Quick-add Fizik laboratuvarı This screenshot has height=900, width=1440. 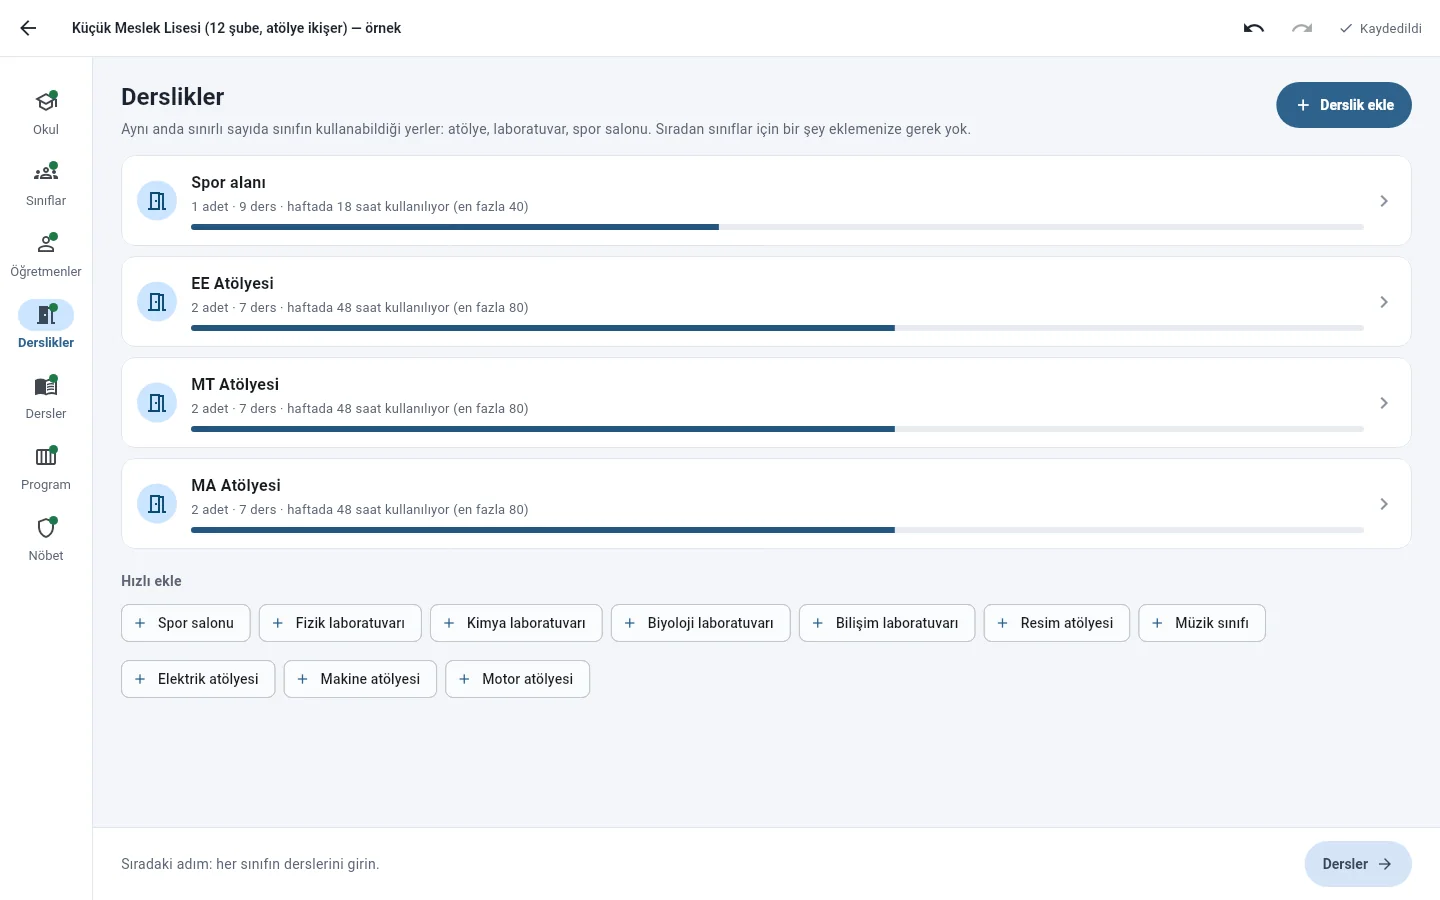340,623
